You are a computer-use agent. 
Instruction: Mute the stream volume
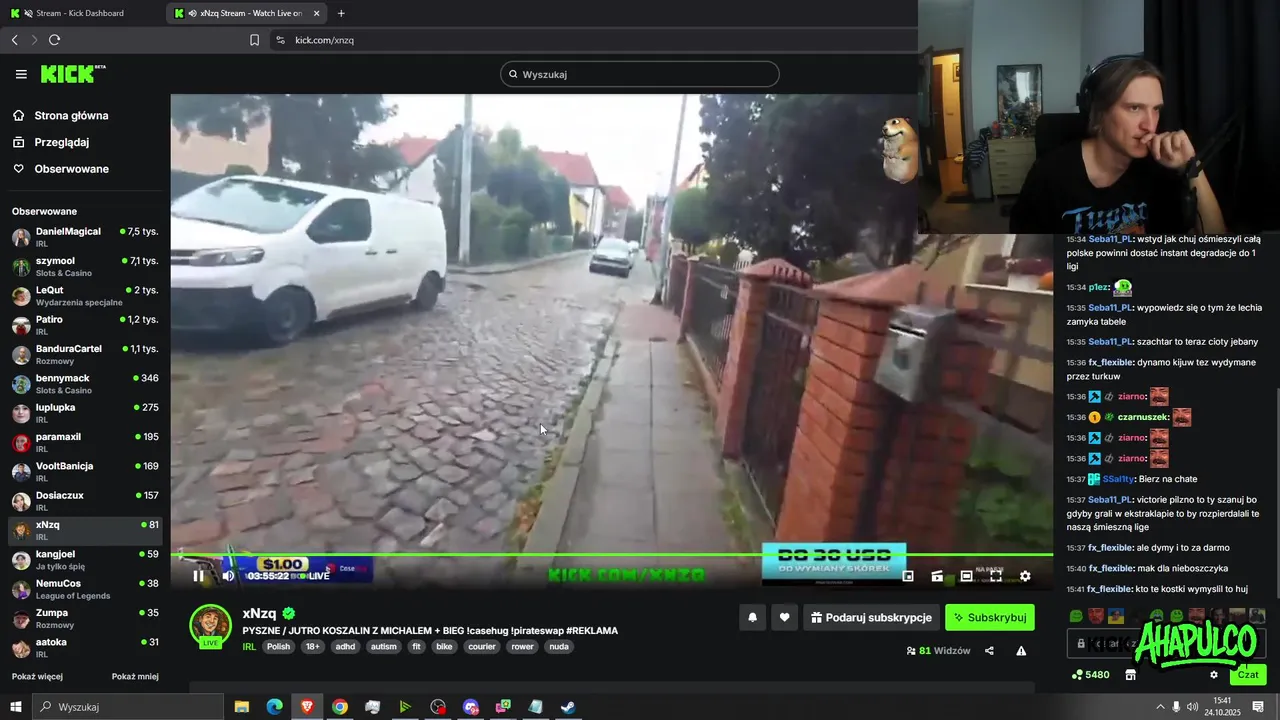228,575
